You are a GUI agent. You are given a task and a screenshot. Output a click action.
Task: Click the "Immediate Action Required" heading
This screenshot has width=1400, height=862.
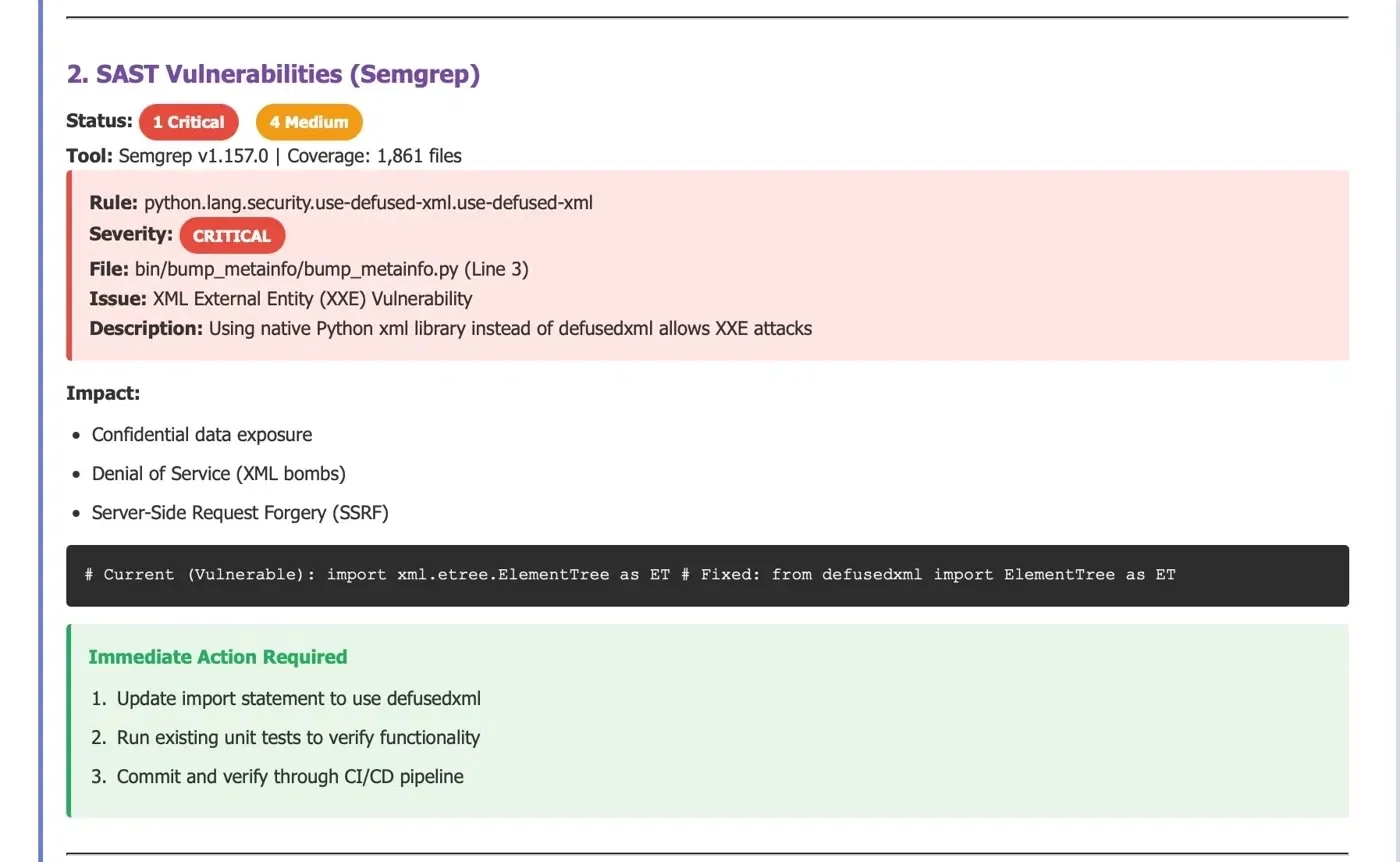pyautogui.click(x=218, y=657)
